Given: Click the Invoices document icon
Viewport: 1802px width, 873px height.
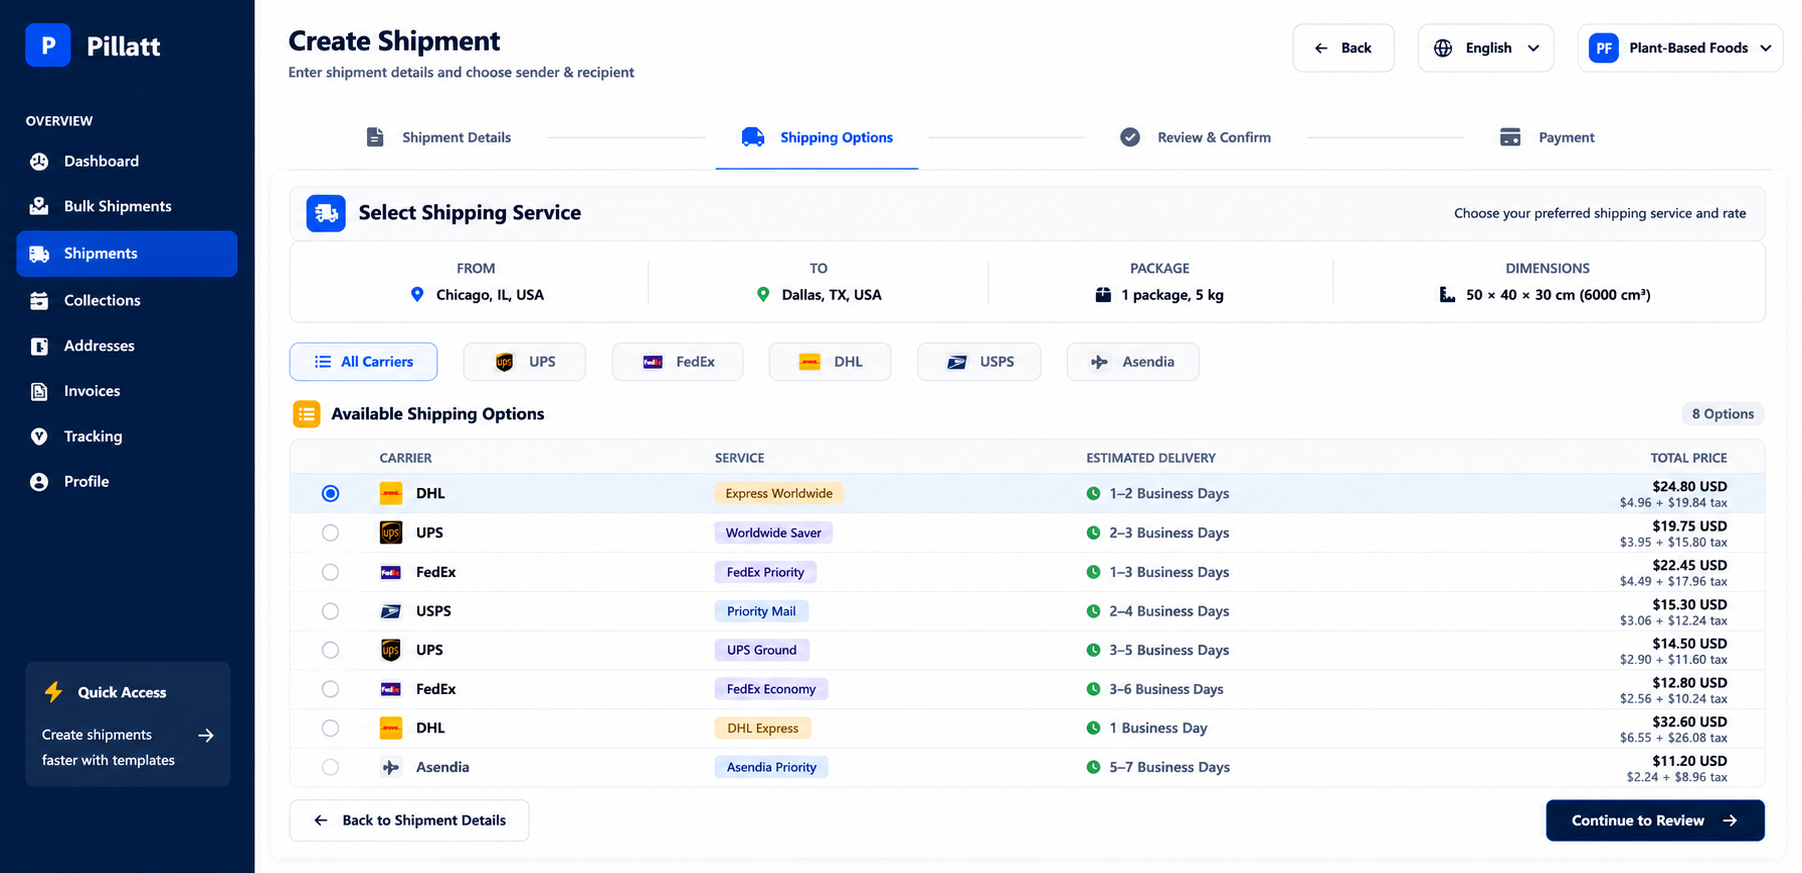Looking at the screenshot, I should pos(39,391).
